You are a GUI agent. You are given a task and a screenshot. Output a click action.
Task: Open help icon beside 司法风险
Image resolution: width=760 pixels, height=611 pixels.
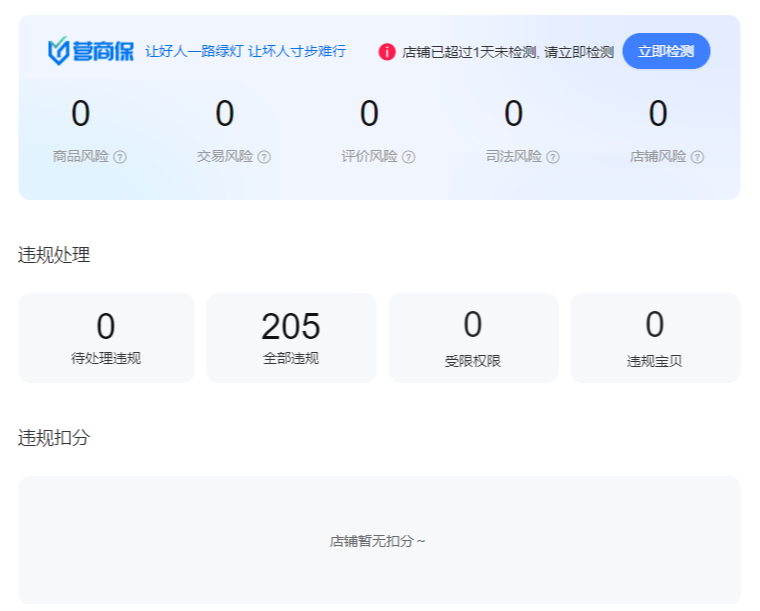[x=553, y=157]
